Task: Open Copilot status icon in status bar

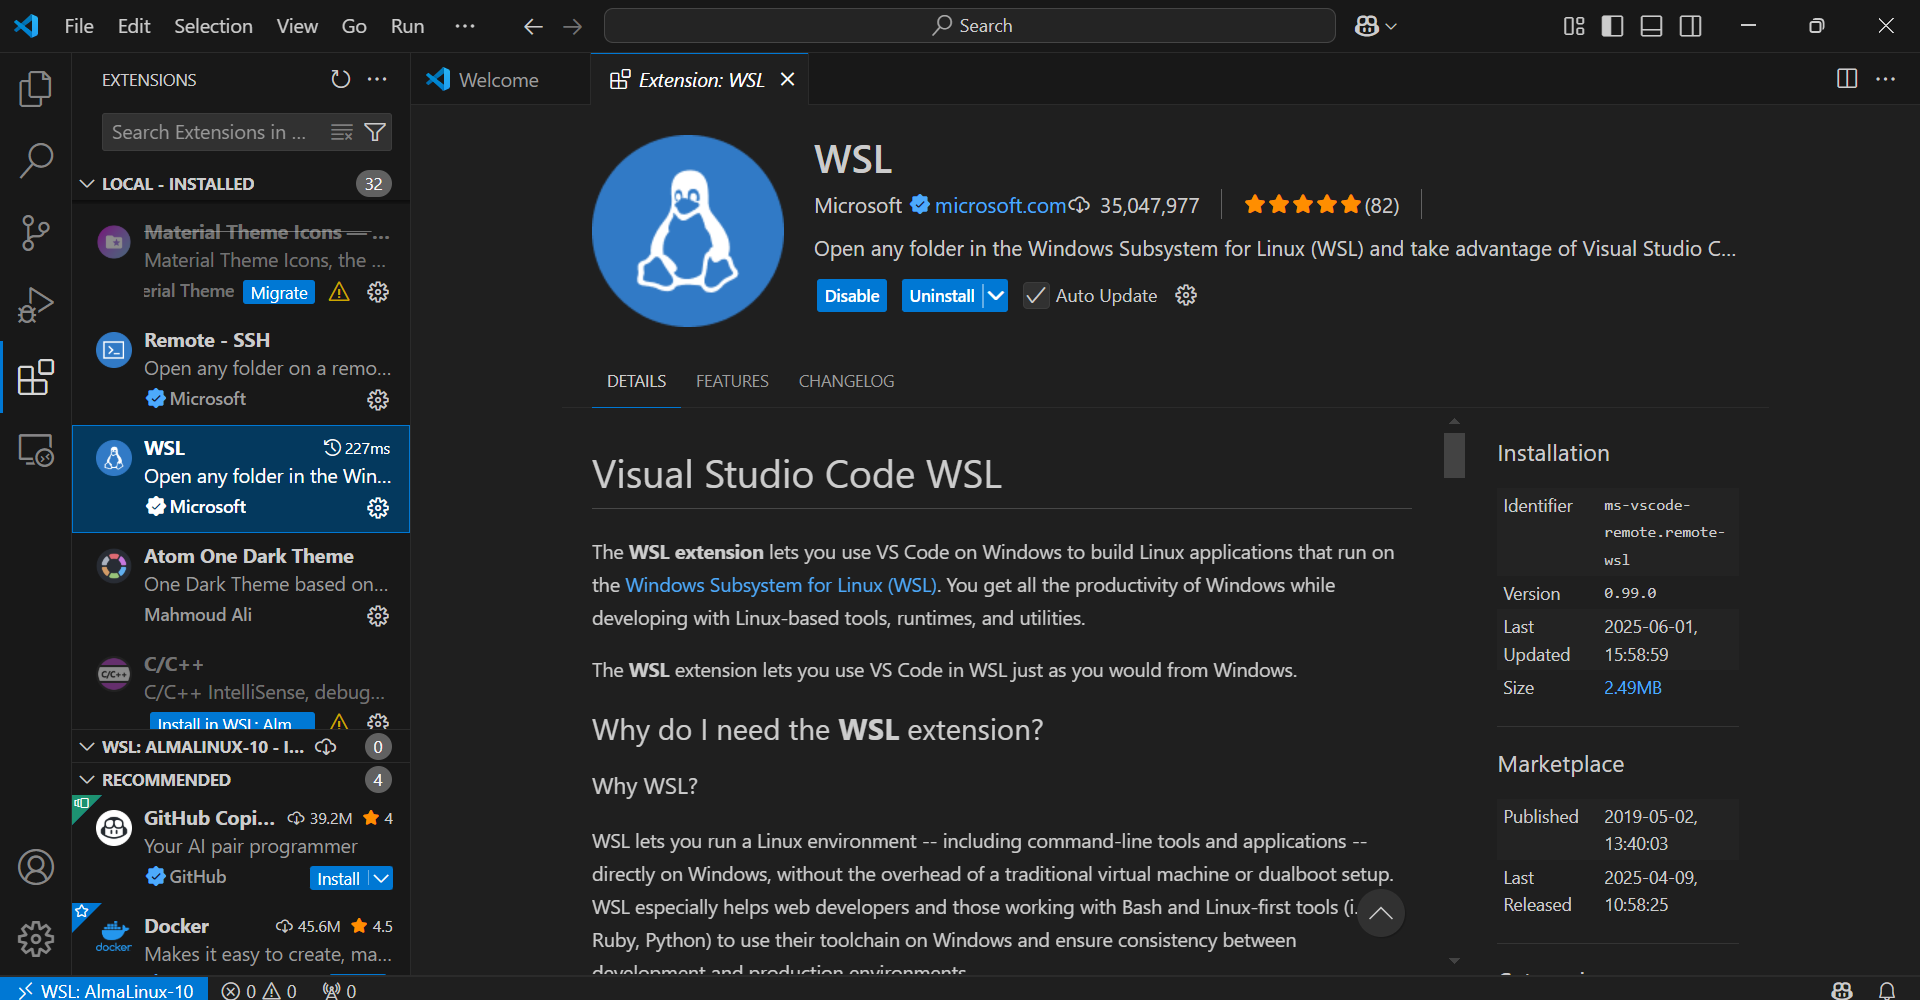Action: [x=1842, y=990]
